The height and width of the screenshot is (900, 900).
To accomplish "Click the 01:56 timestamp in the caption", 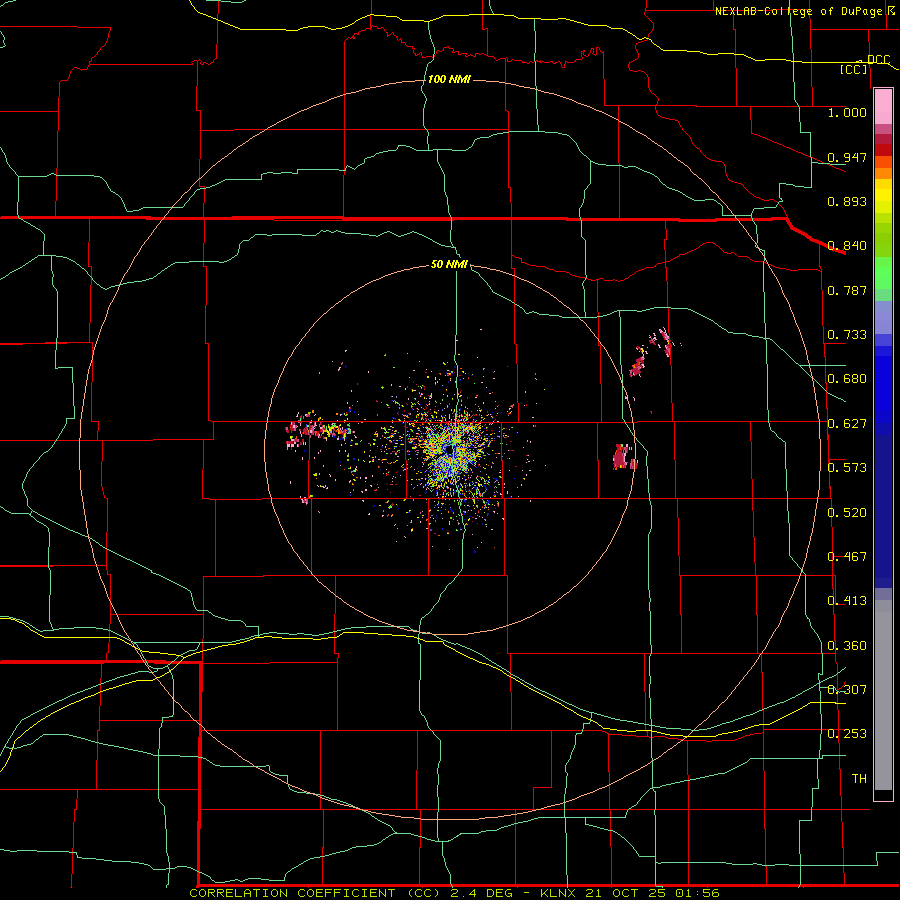I will pos(698,893).
